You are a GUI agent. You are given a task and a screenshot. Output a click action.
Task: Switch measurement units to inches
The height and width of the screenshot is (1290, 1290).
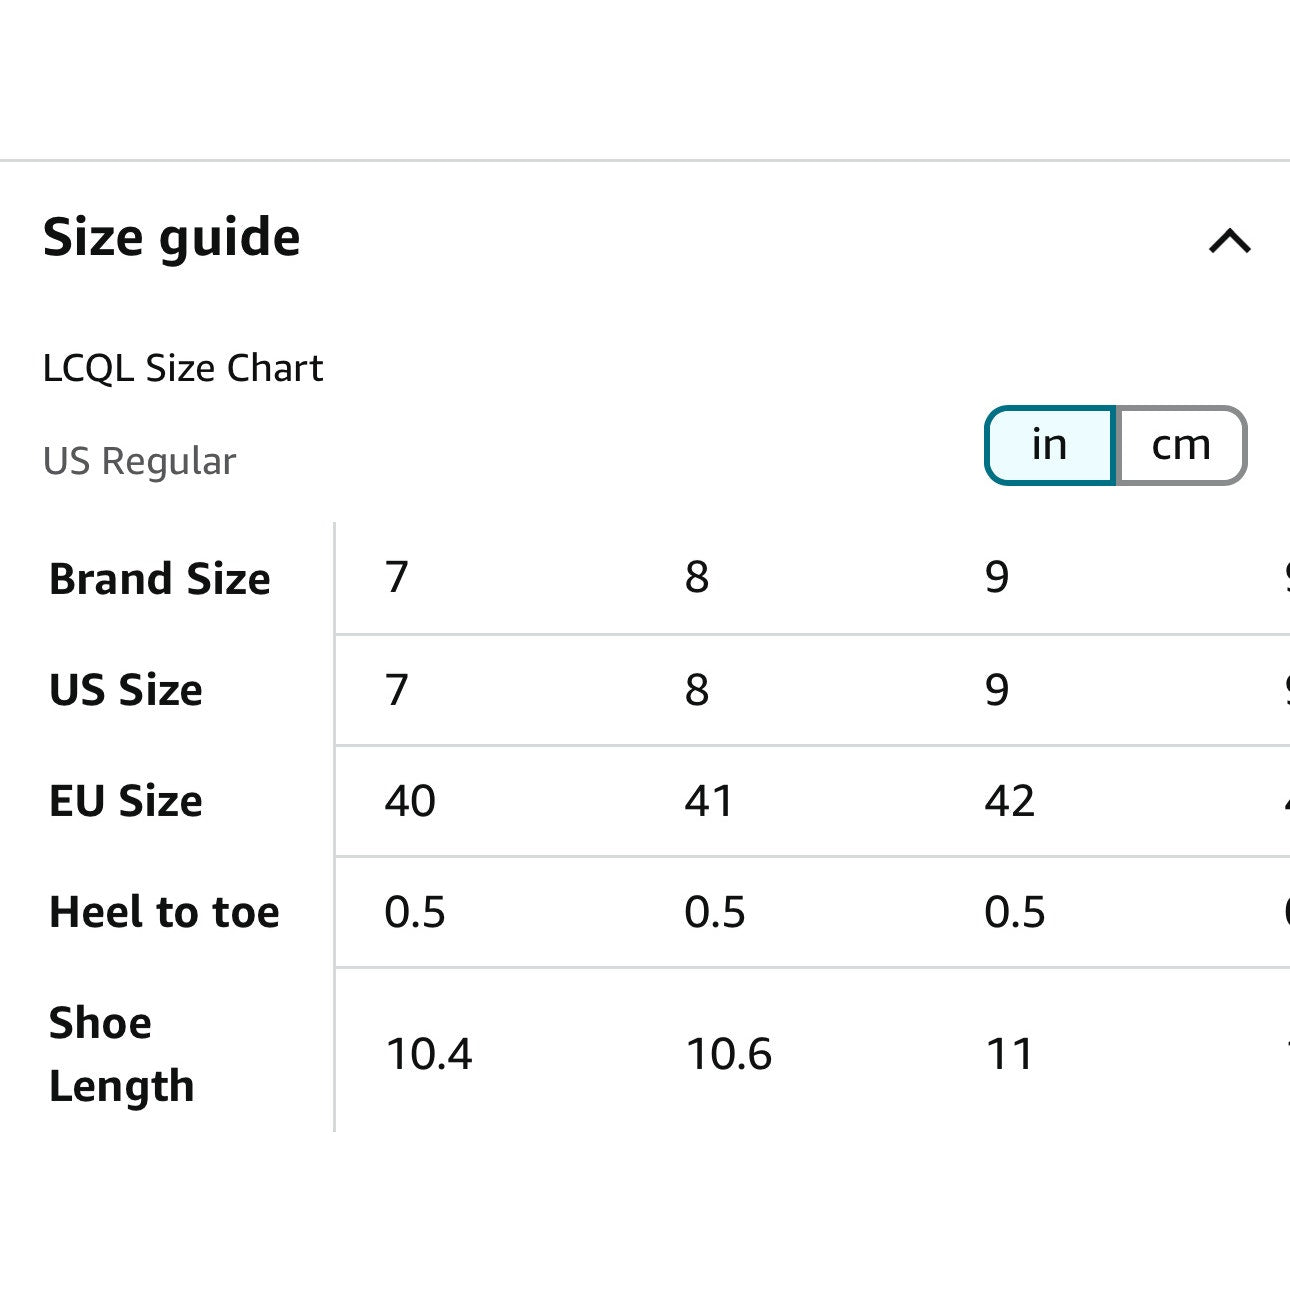[x=1050, y=445]
